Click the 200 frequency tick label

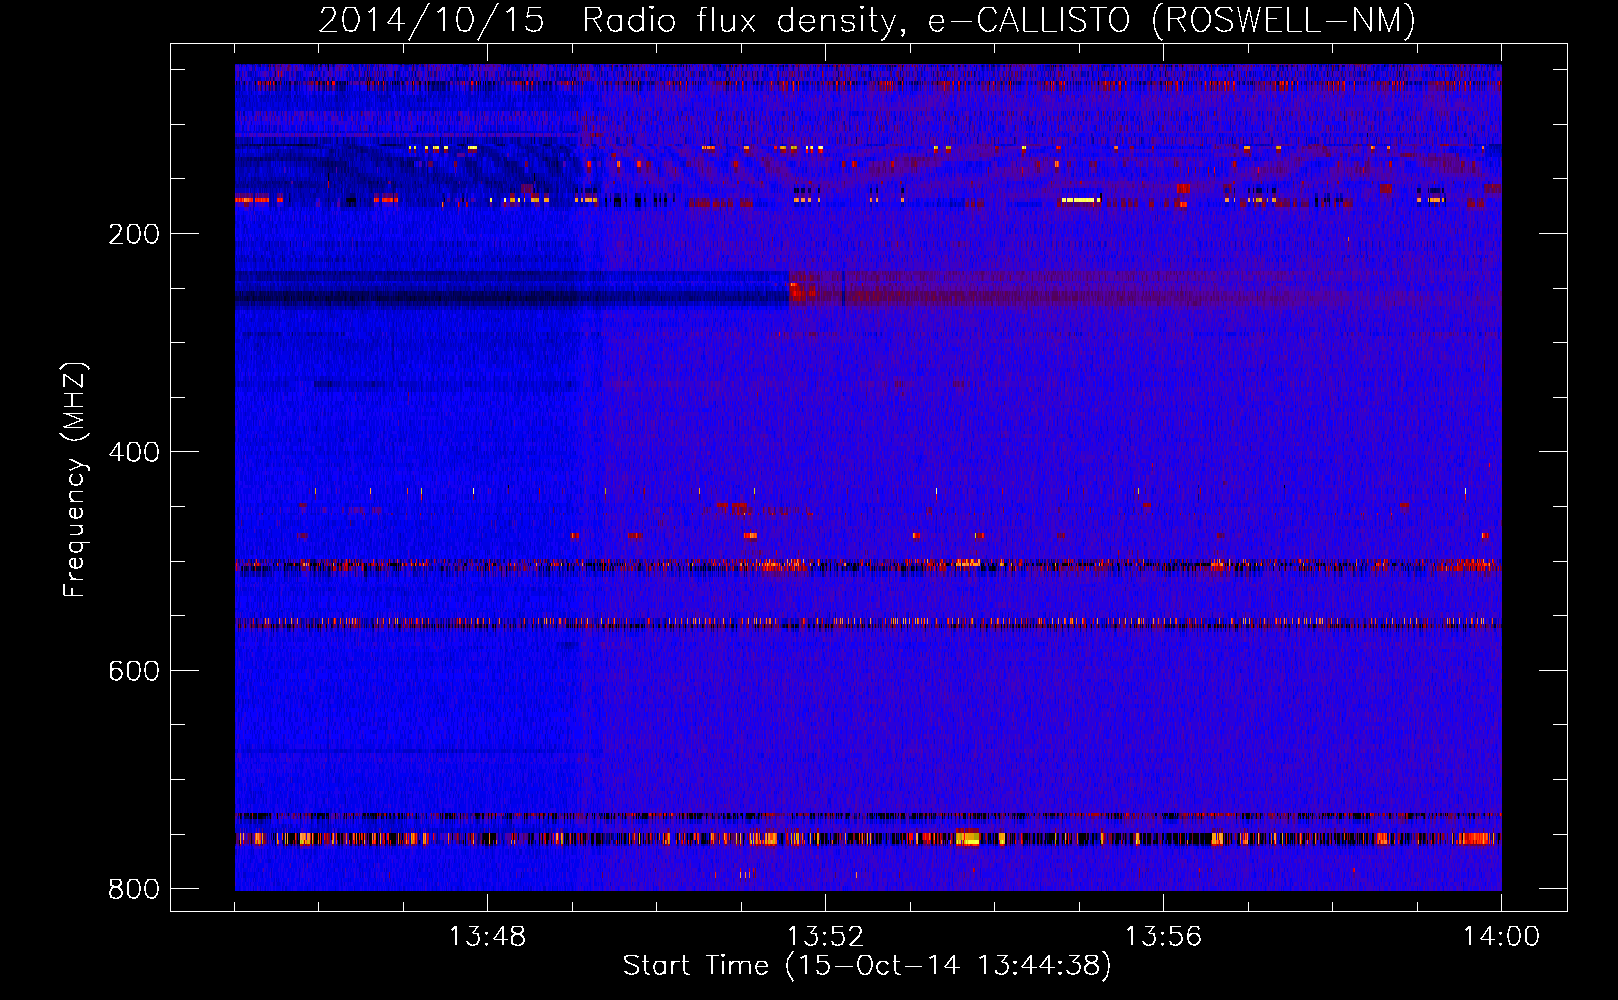[134, 234]
